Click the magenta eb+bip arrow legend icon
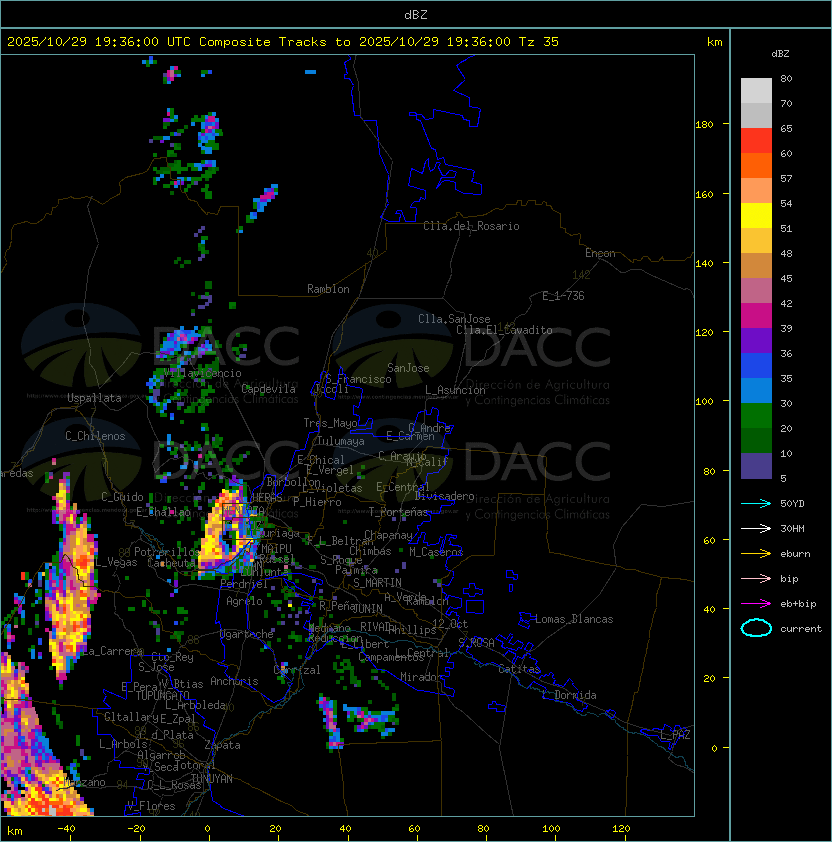The height and width of the screenshot is (842, 832). [756, 604]
